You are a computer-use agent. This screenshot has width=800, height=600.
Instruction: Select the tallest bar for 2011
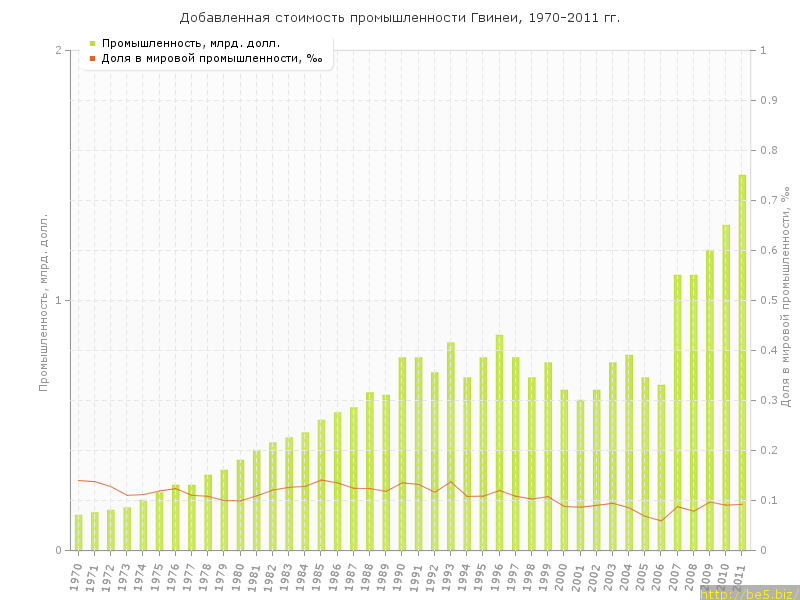[742, 362]
